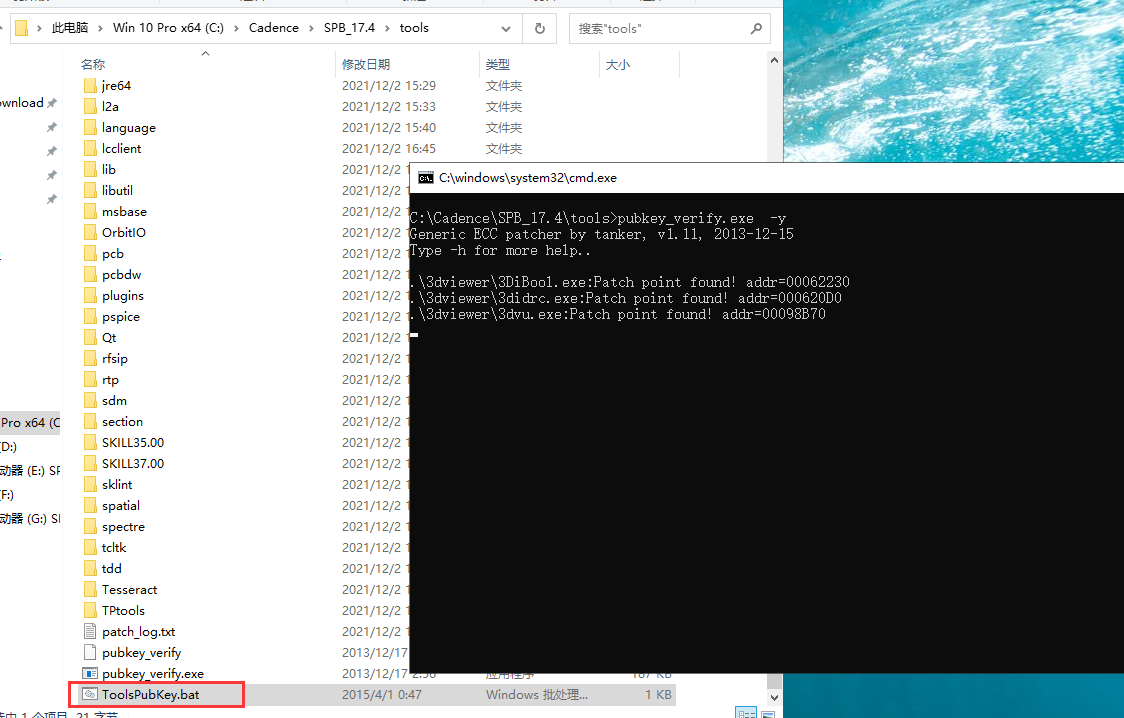Click the refresh icon in the address bar

[x=539, y=28]
